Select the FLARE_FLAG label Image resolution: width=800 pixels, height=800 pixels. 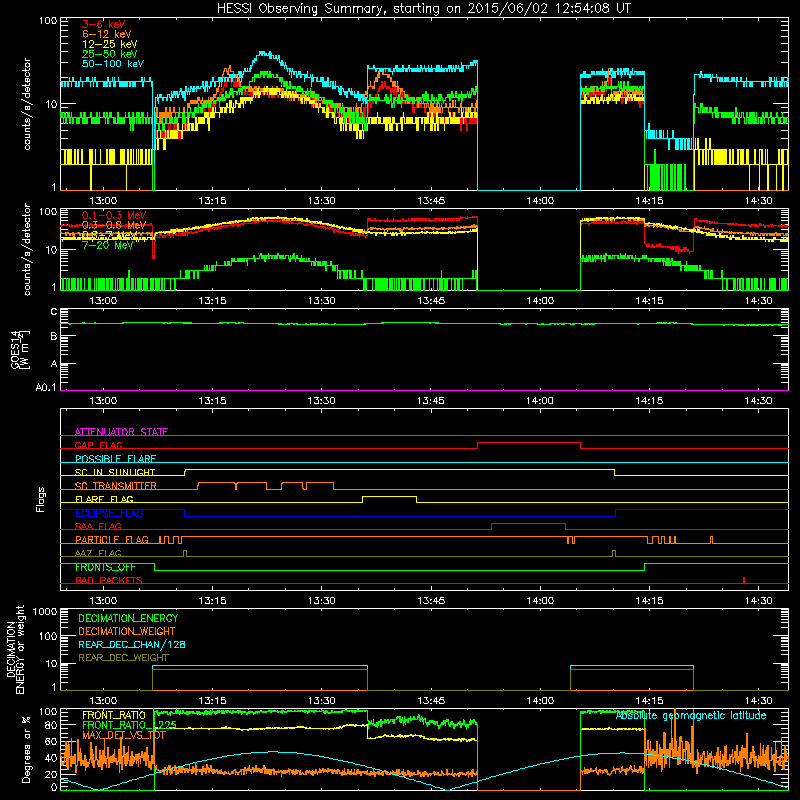point(104,499)
